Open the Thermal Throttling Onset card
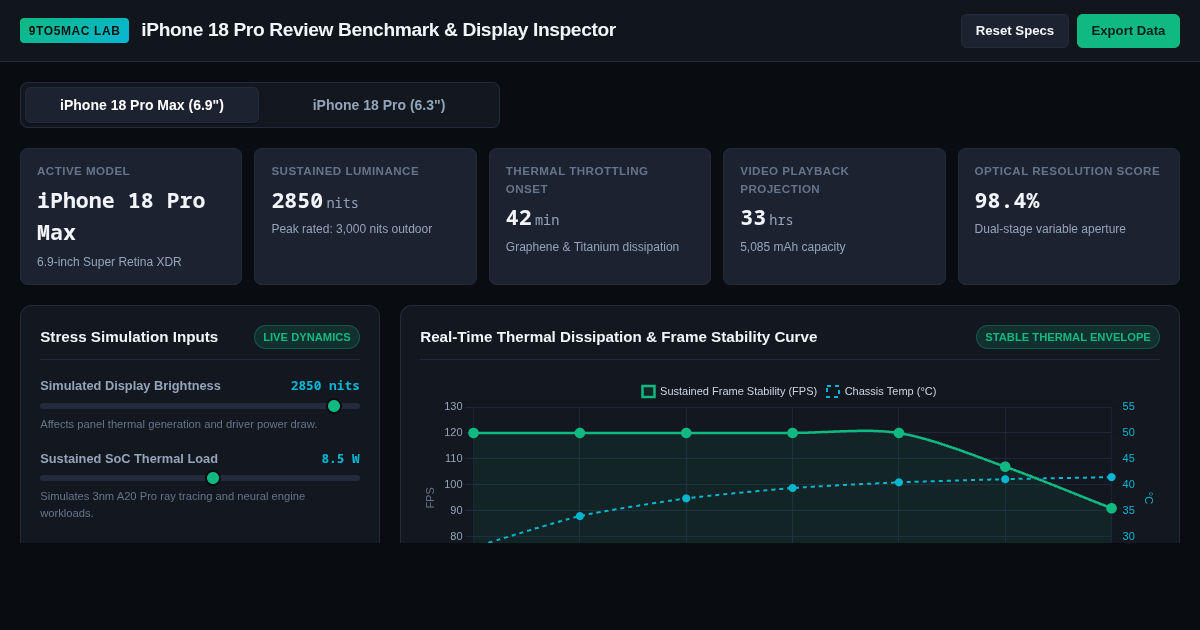This screenshot has width=1200, height=630. coord(600,217)
